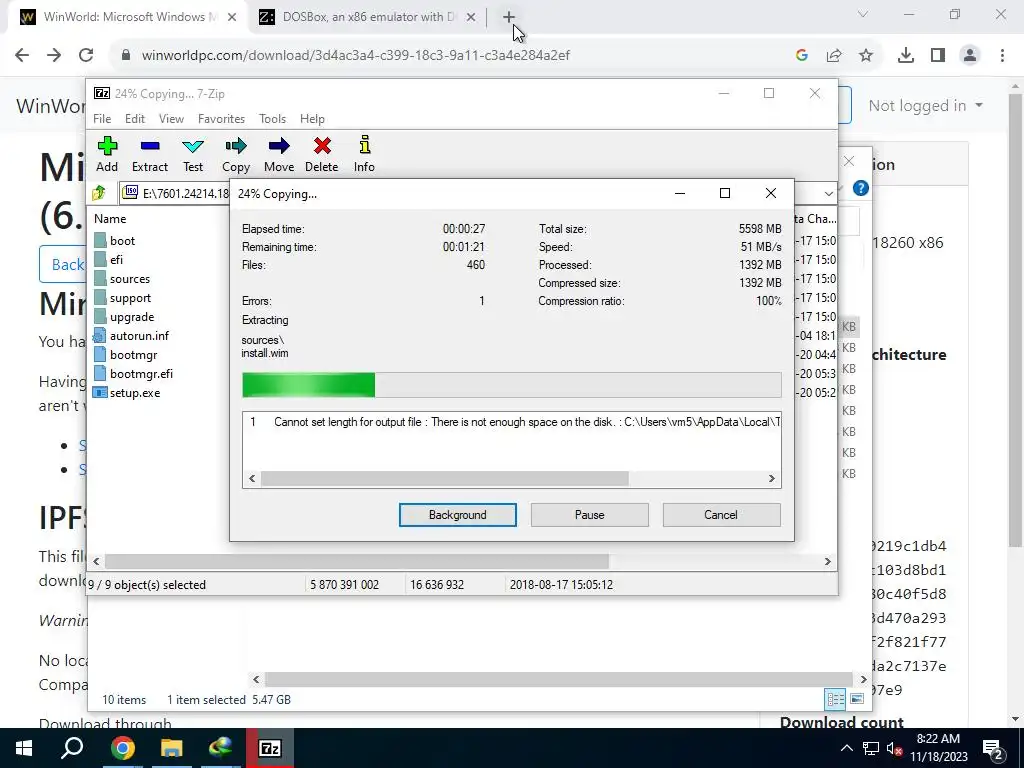This screenshot has height=768, width=1024.
Task: Switch to the WinWorld browser tab
Action: coord(129,17)
